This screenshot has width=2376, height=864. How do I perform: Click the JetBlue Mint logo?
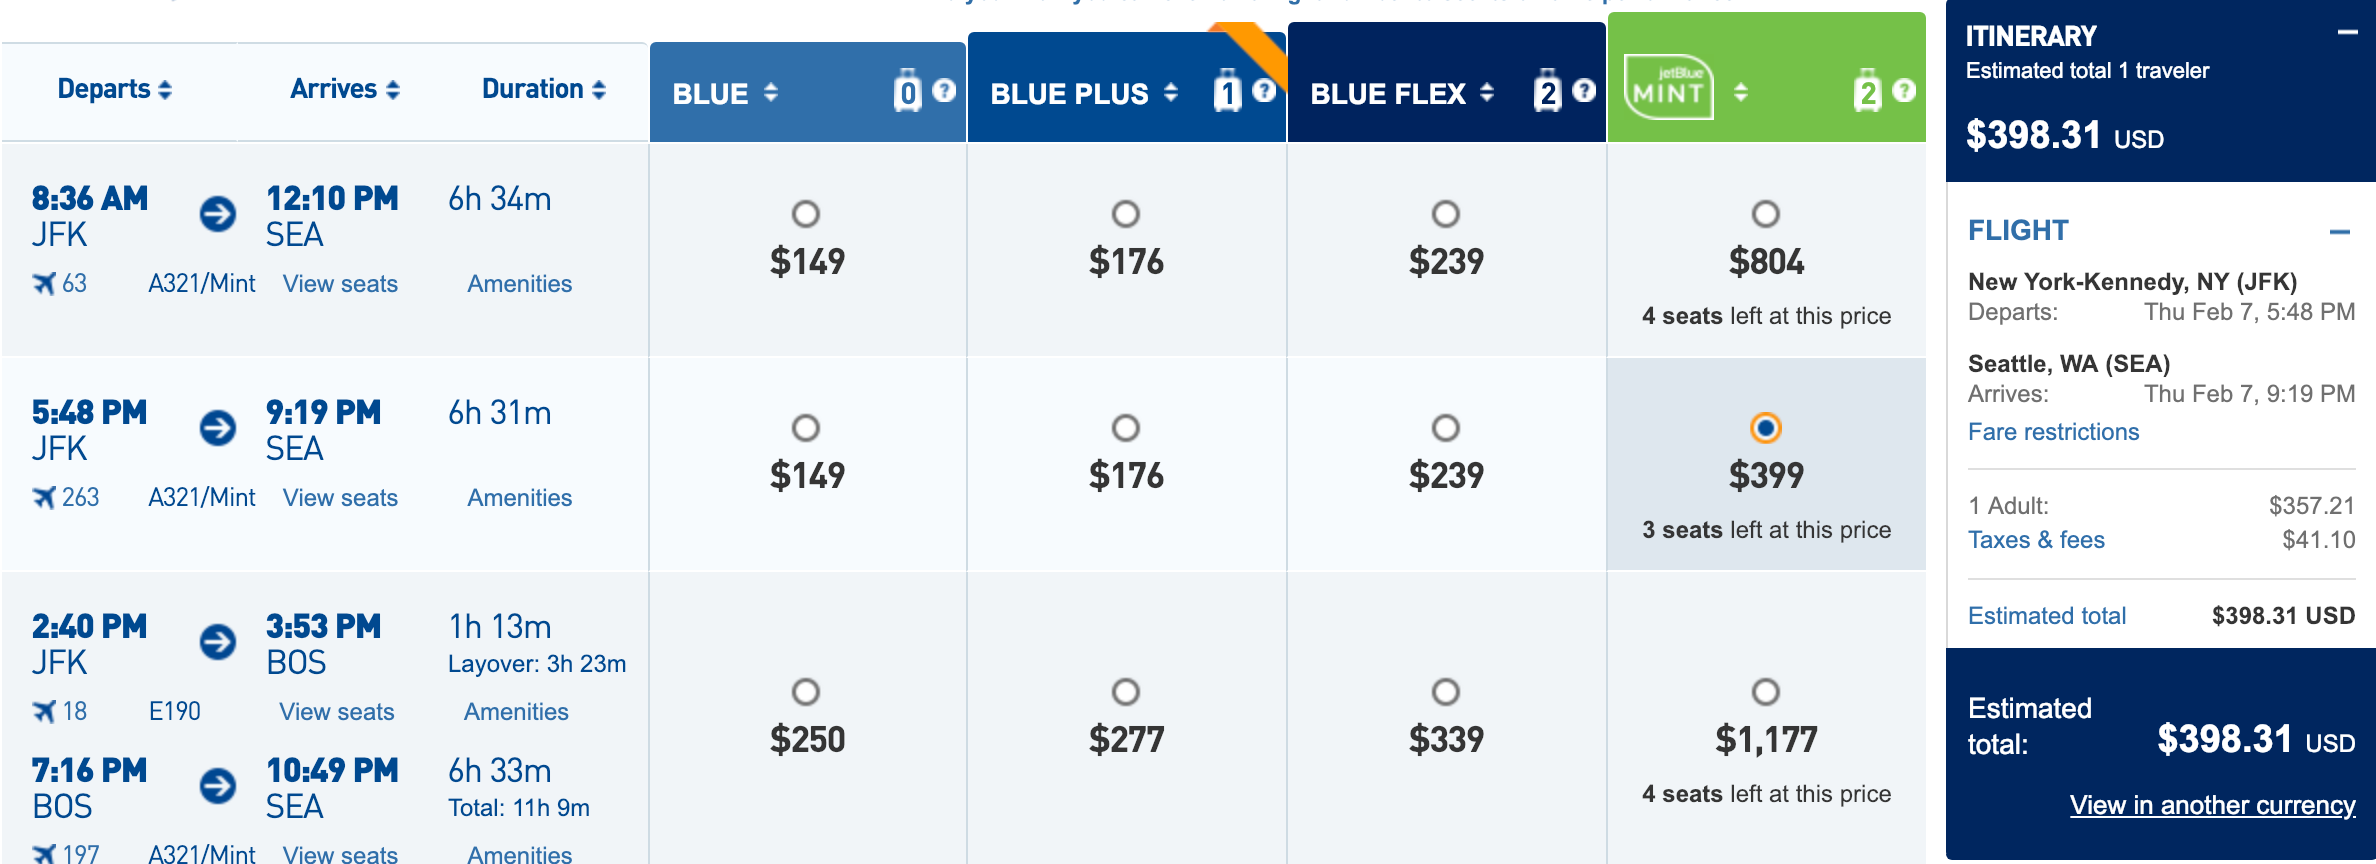[1668, 88]
